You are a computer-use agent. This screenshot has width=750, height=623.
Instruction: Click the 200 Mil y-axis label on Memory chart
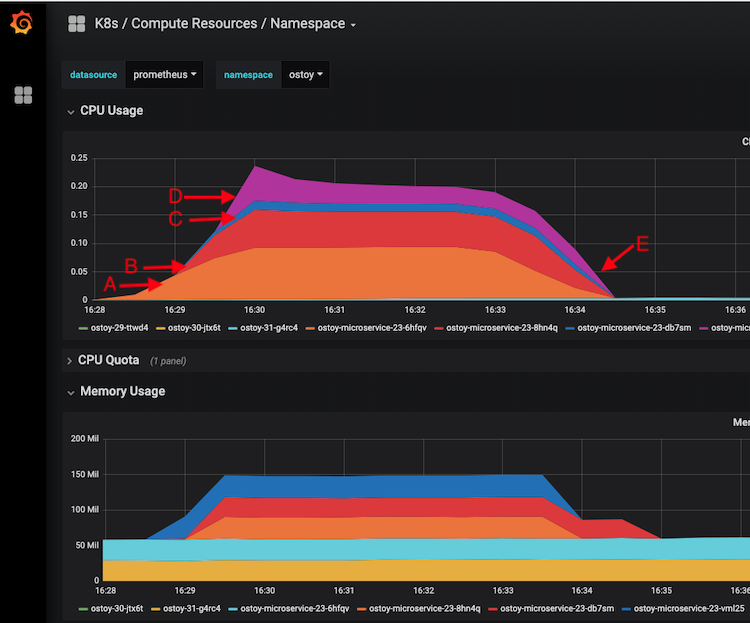click(85, 439)
